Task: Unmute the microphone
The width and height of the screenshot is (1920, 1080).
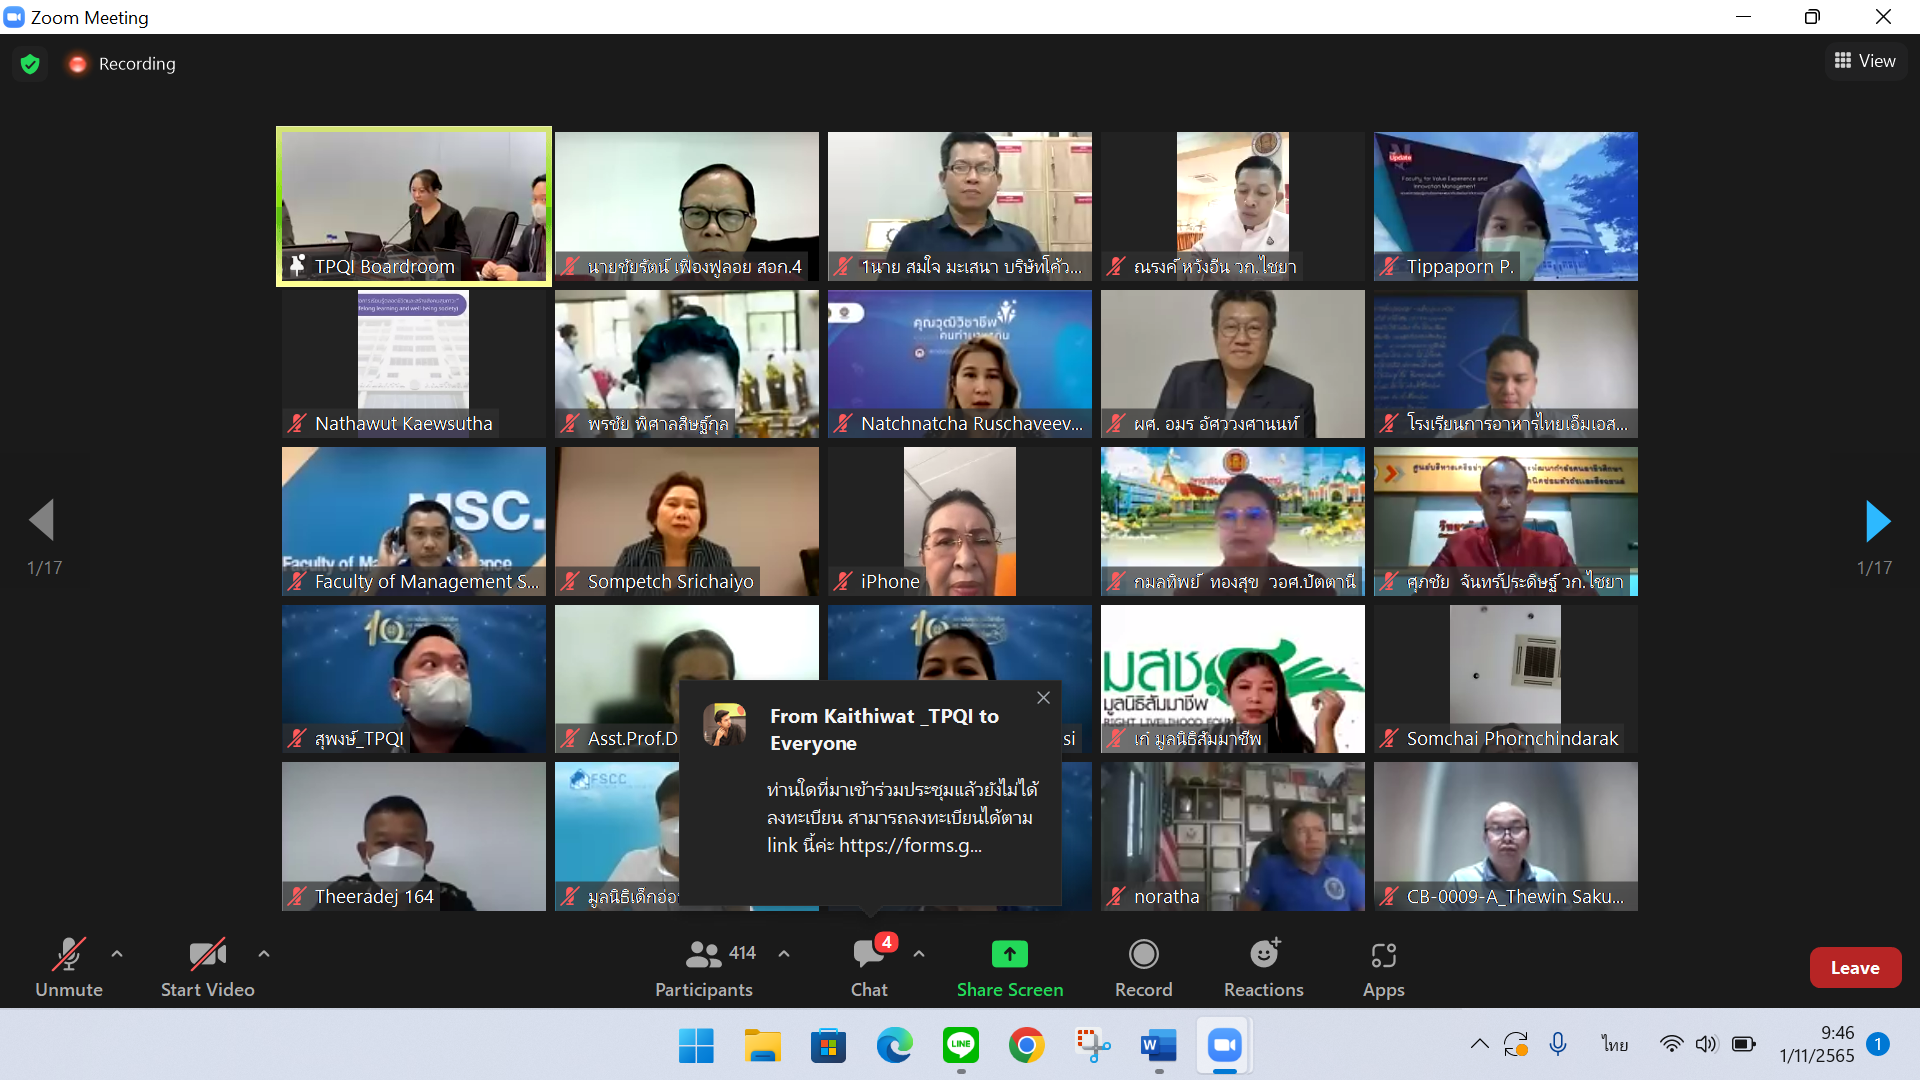Action: pos(69,967)
